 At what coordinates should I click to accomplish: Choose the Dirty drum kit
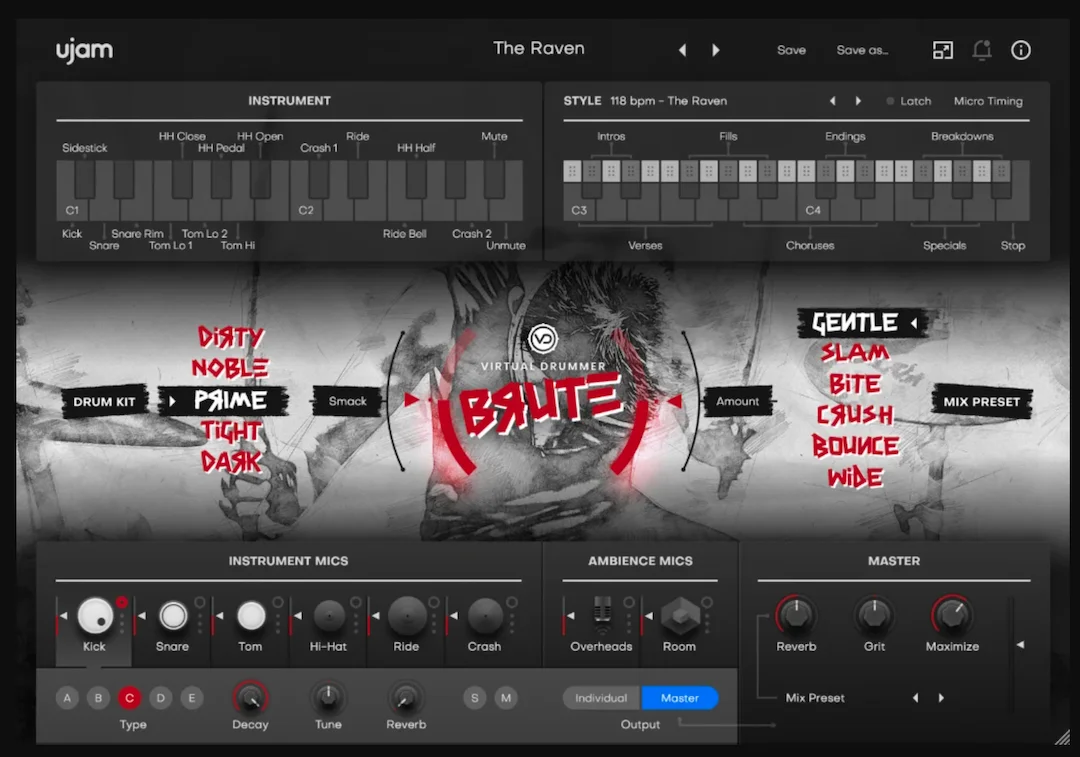coord(231,338)
